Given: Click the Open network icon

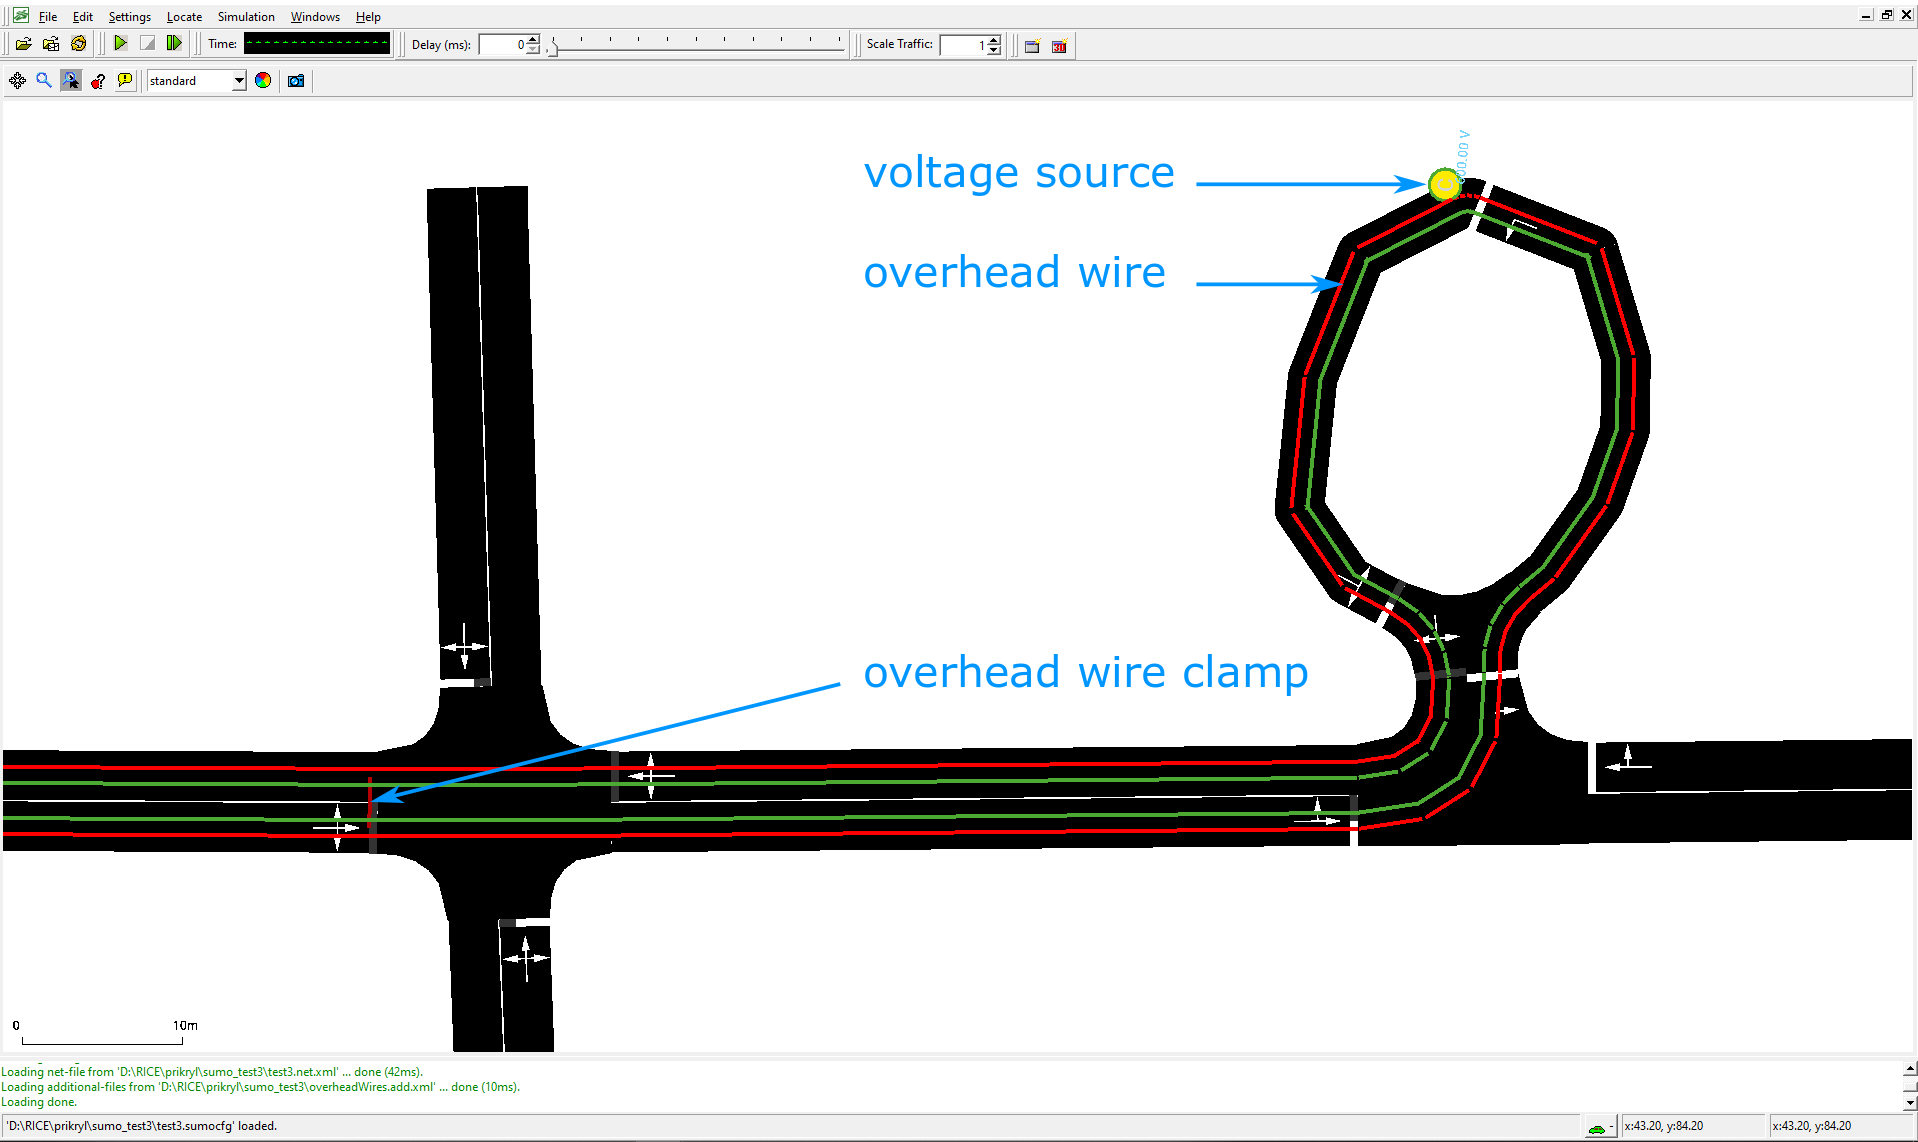Looking at the screenshot, I should pos(51,44).
